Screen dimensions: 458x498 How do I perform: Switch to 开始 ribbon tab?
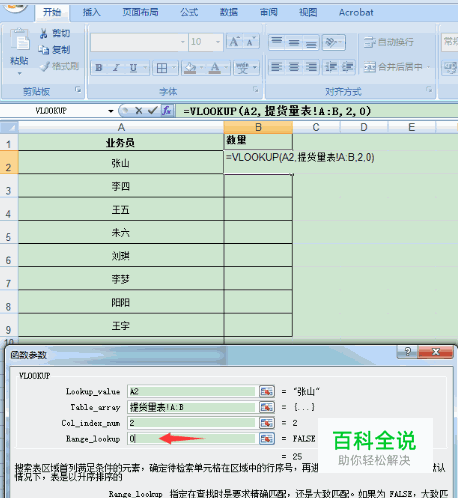point(52,12)
